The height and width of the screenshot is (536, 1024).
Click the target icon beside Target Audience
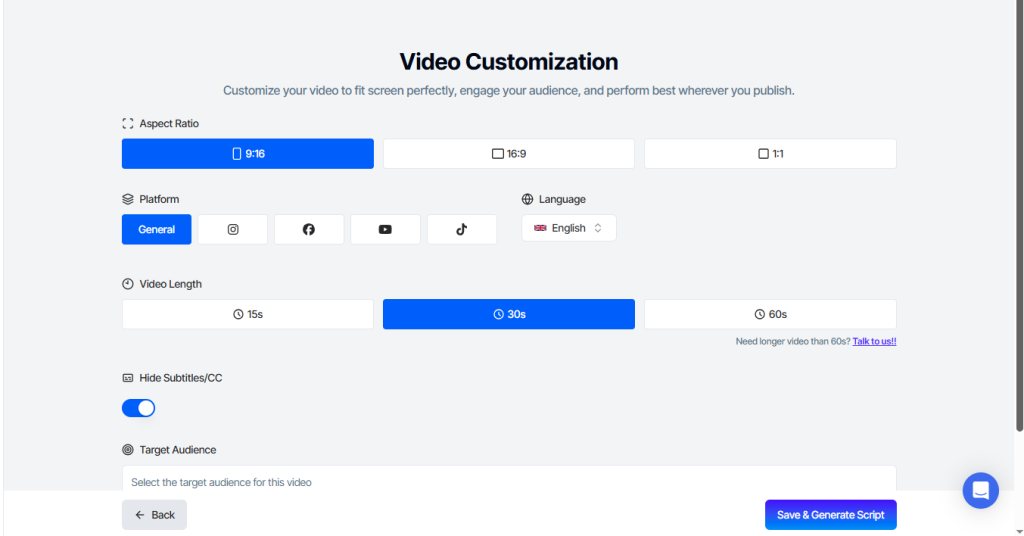(128, 450)
